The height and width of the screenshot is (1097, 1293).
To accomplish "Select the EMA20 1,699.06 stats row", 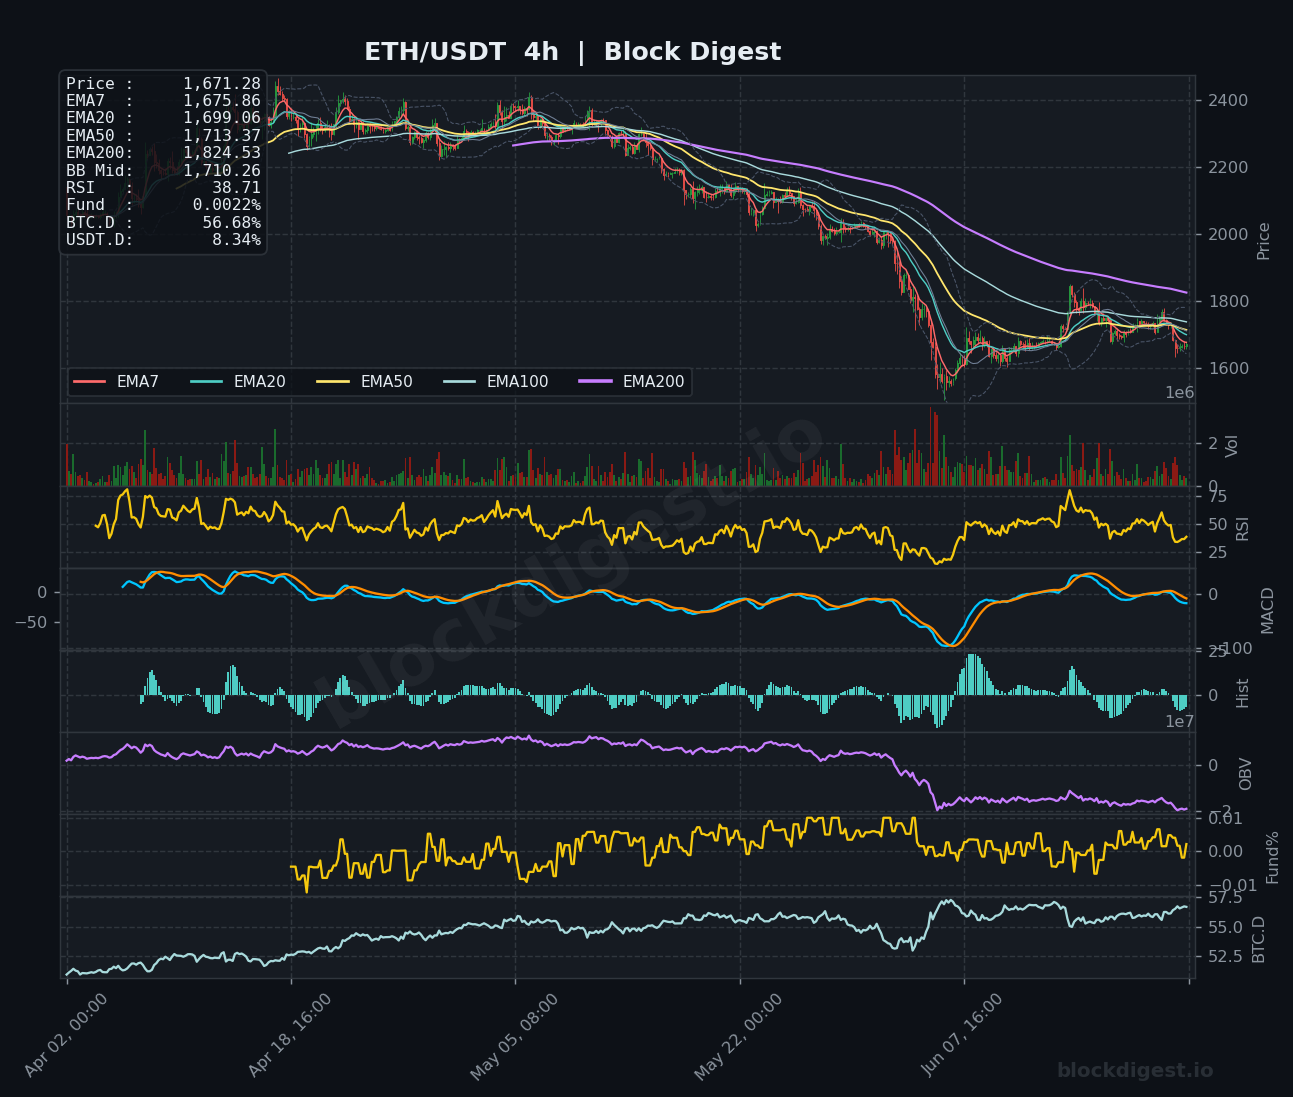I will tap(163, 118).
